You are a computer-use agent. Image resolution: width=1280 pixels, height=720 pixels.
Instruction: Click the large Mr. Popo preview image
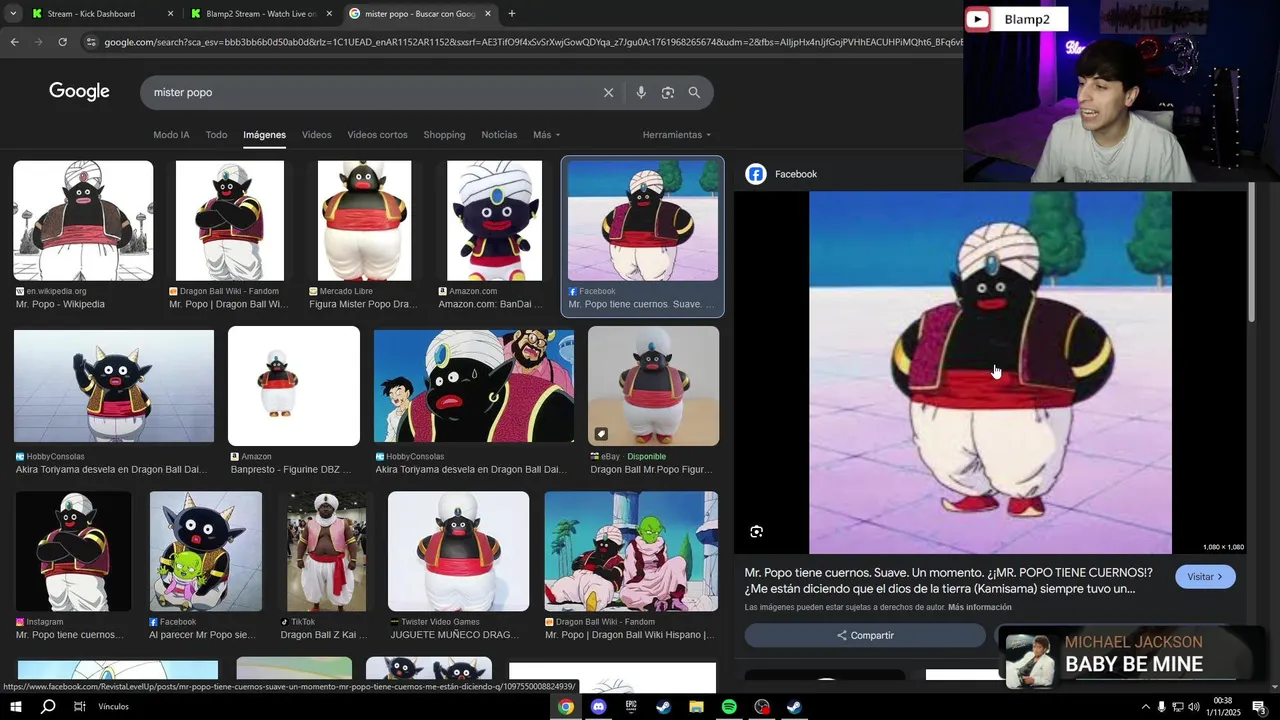click(990, 372)
